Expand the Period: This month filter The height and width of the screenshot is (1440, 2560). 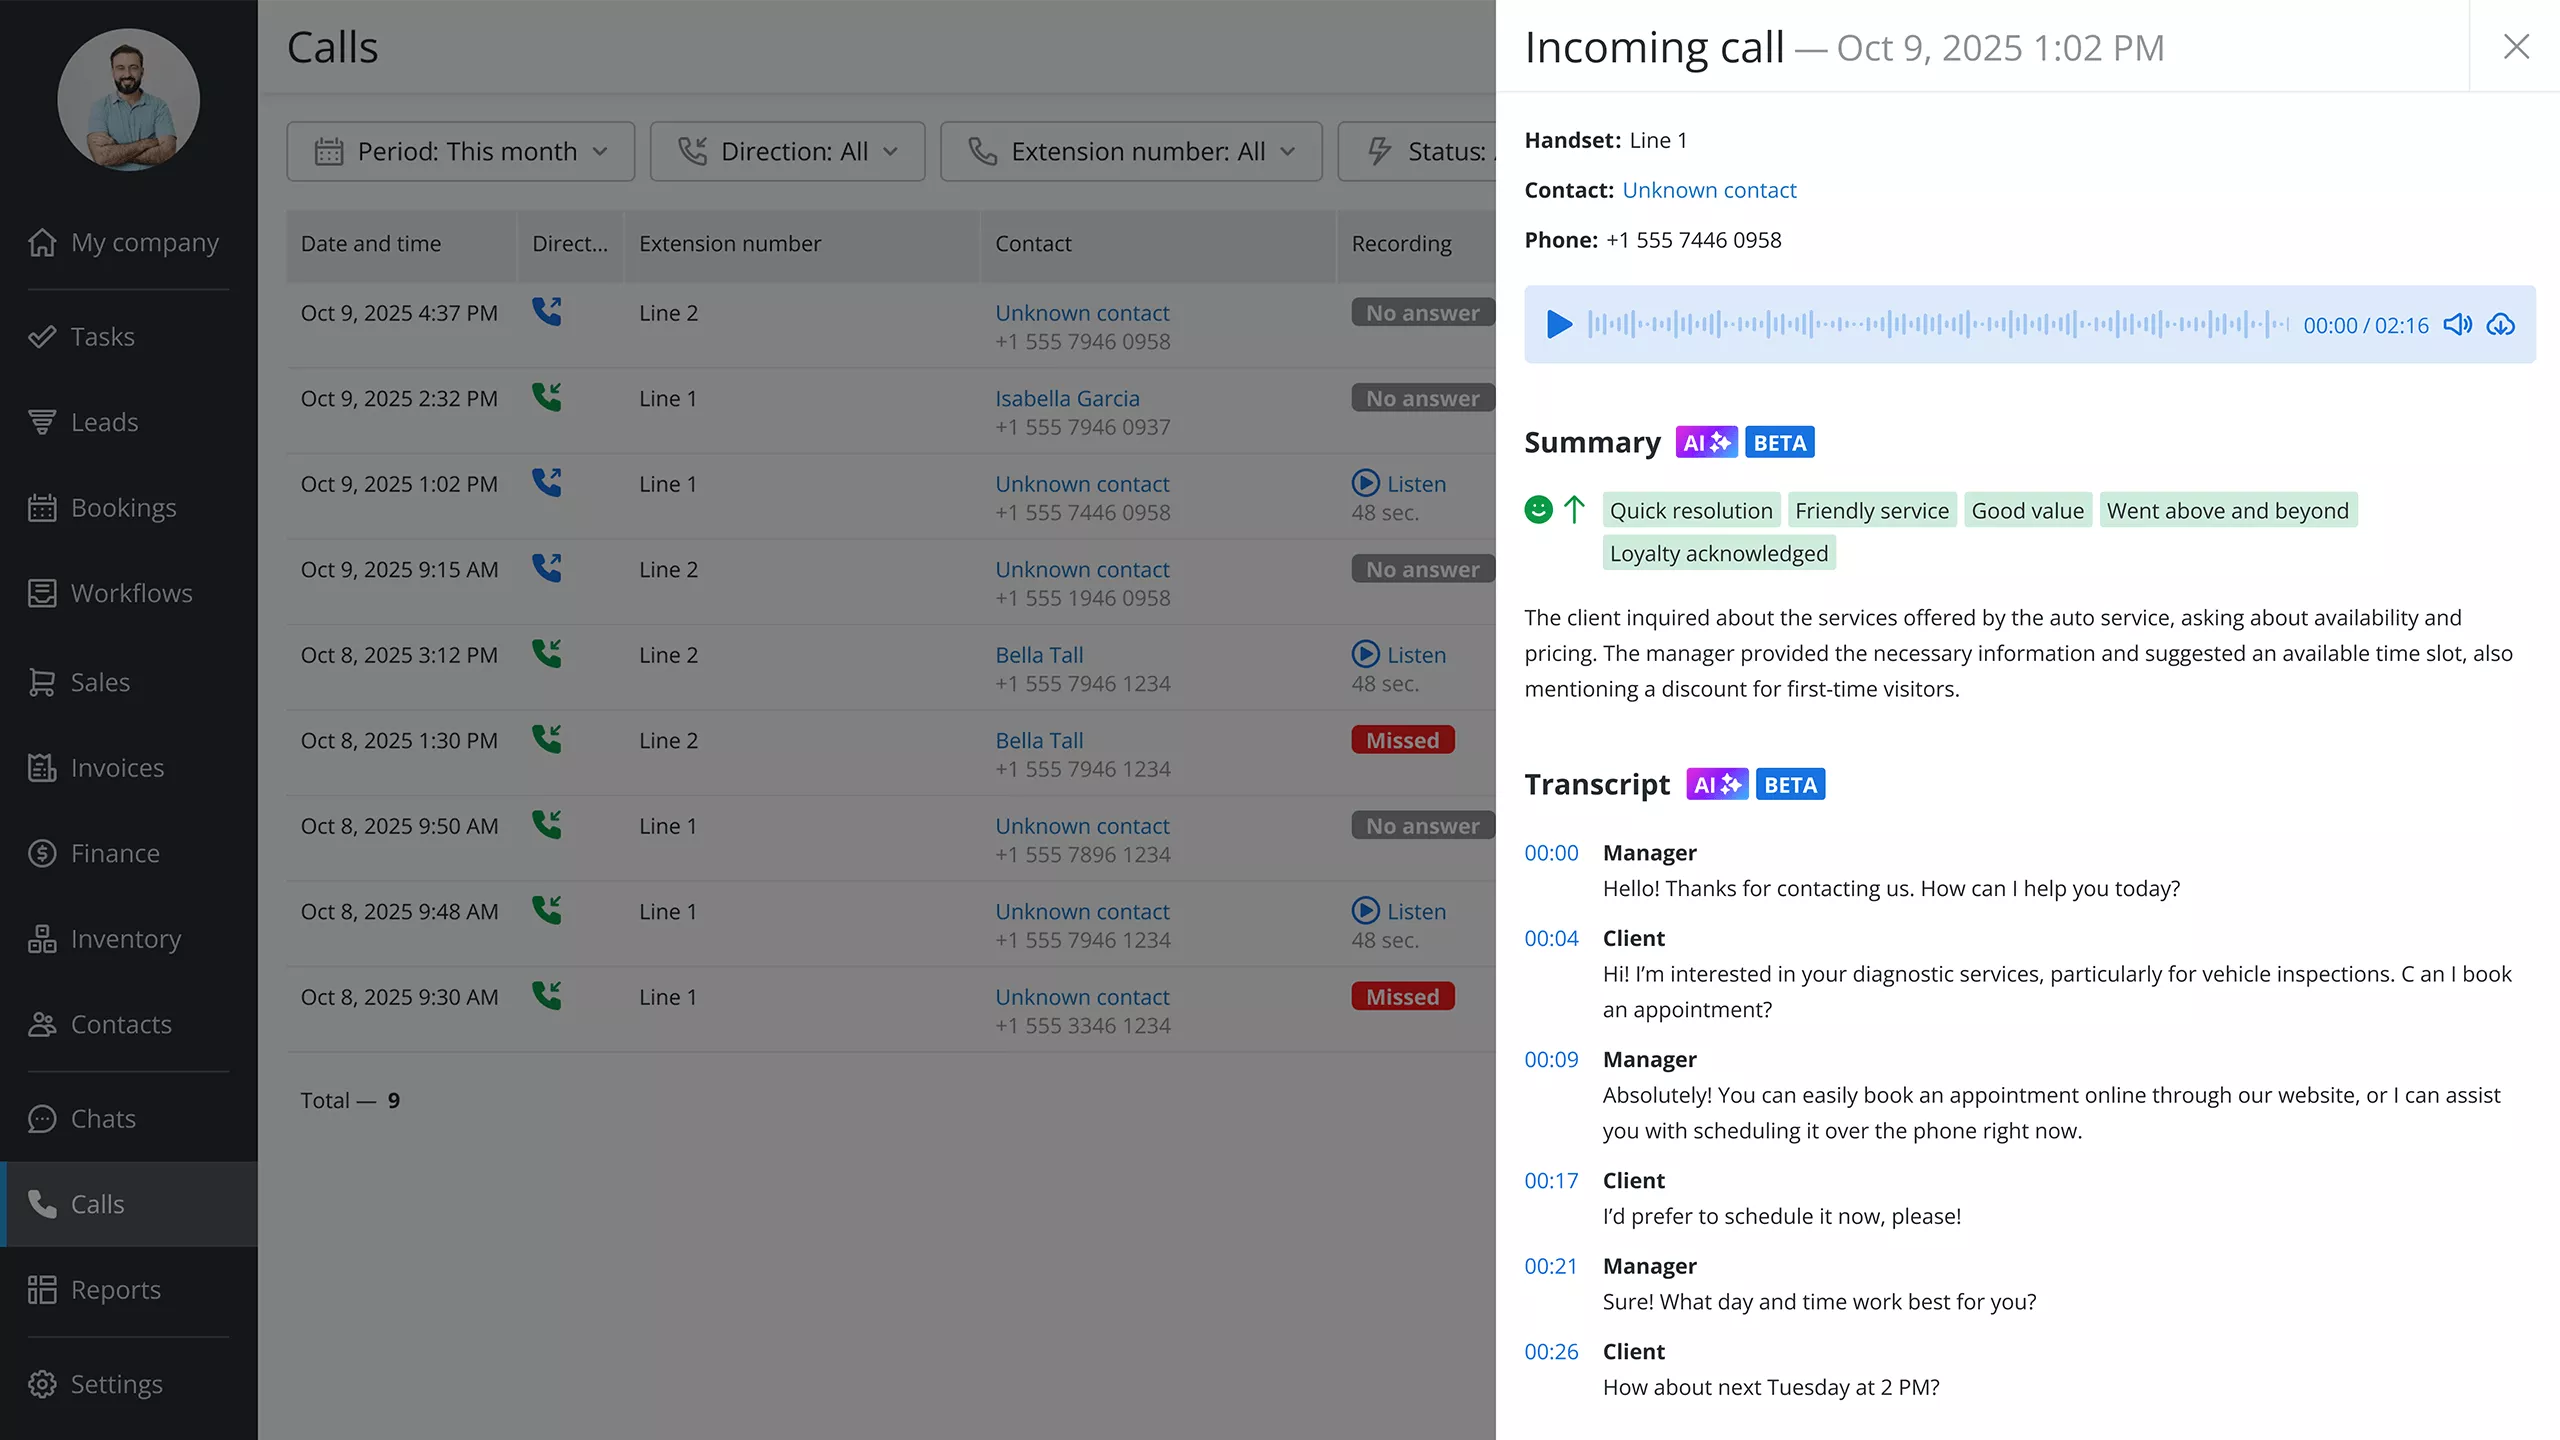point(461,151)
